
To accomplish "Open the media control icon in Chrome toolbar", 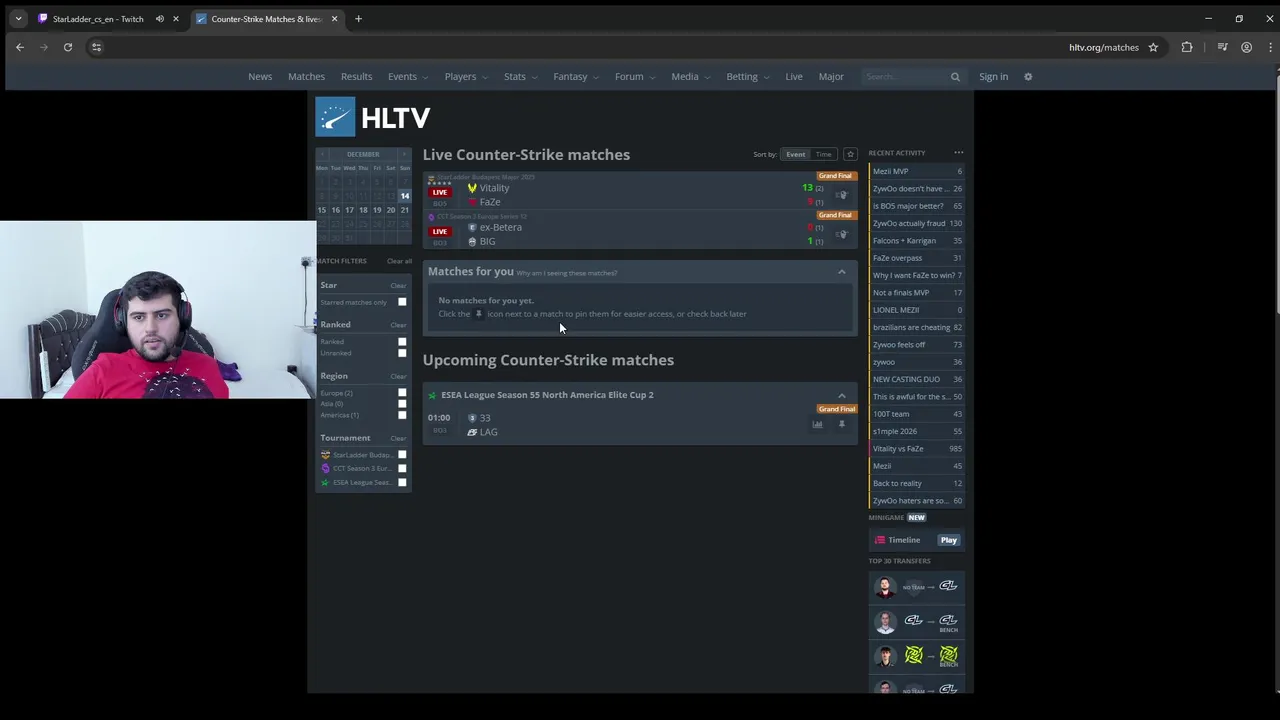I will click(1222, 47).
